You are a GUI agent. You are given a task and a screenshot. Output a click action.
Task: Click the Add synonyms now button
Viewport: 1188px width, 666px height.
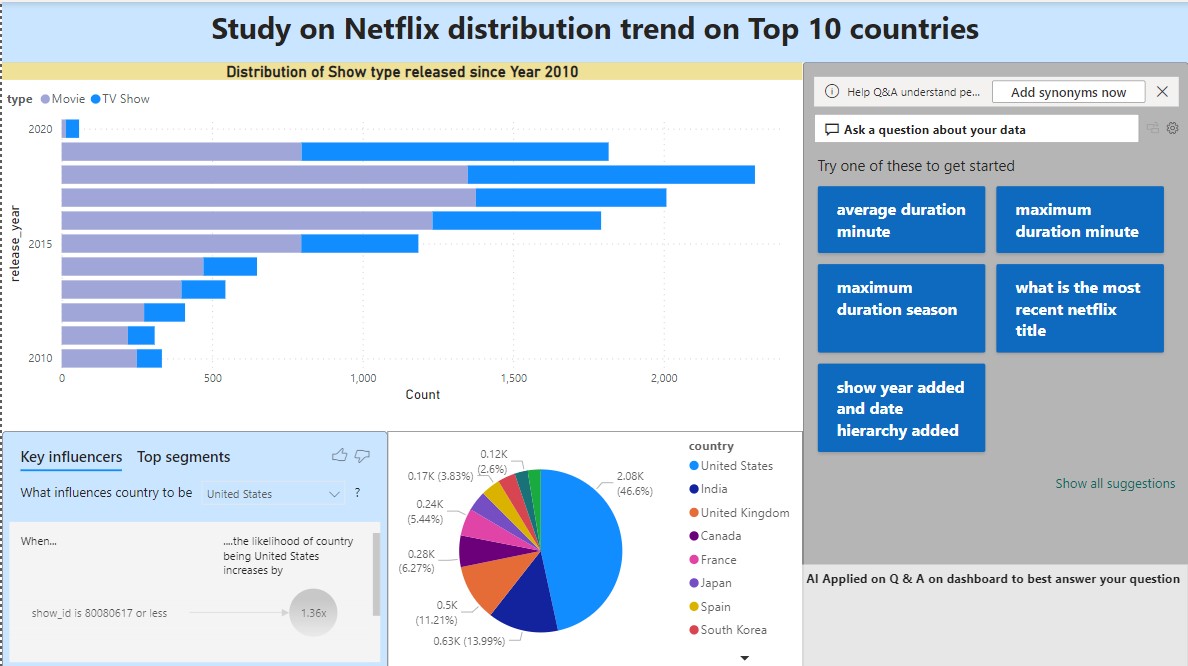point(1068,92)
